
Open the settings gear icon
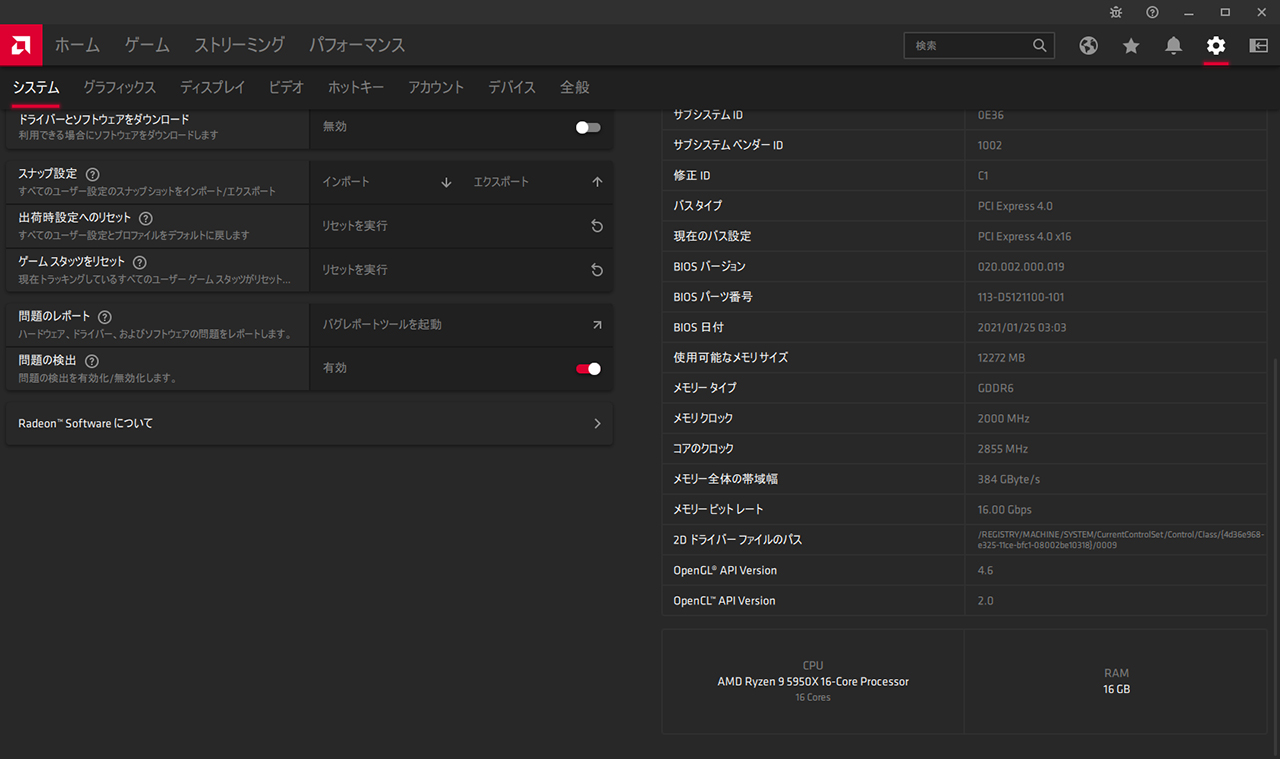coord(1216,45)
